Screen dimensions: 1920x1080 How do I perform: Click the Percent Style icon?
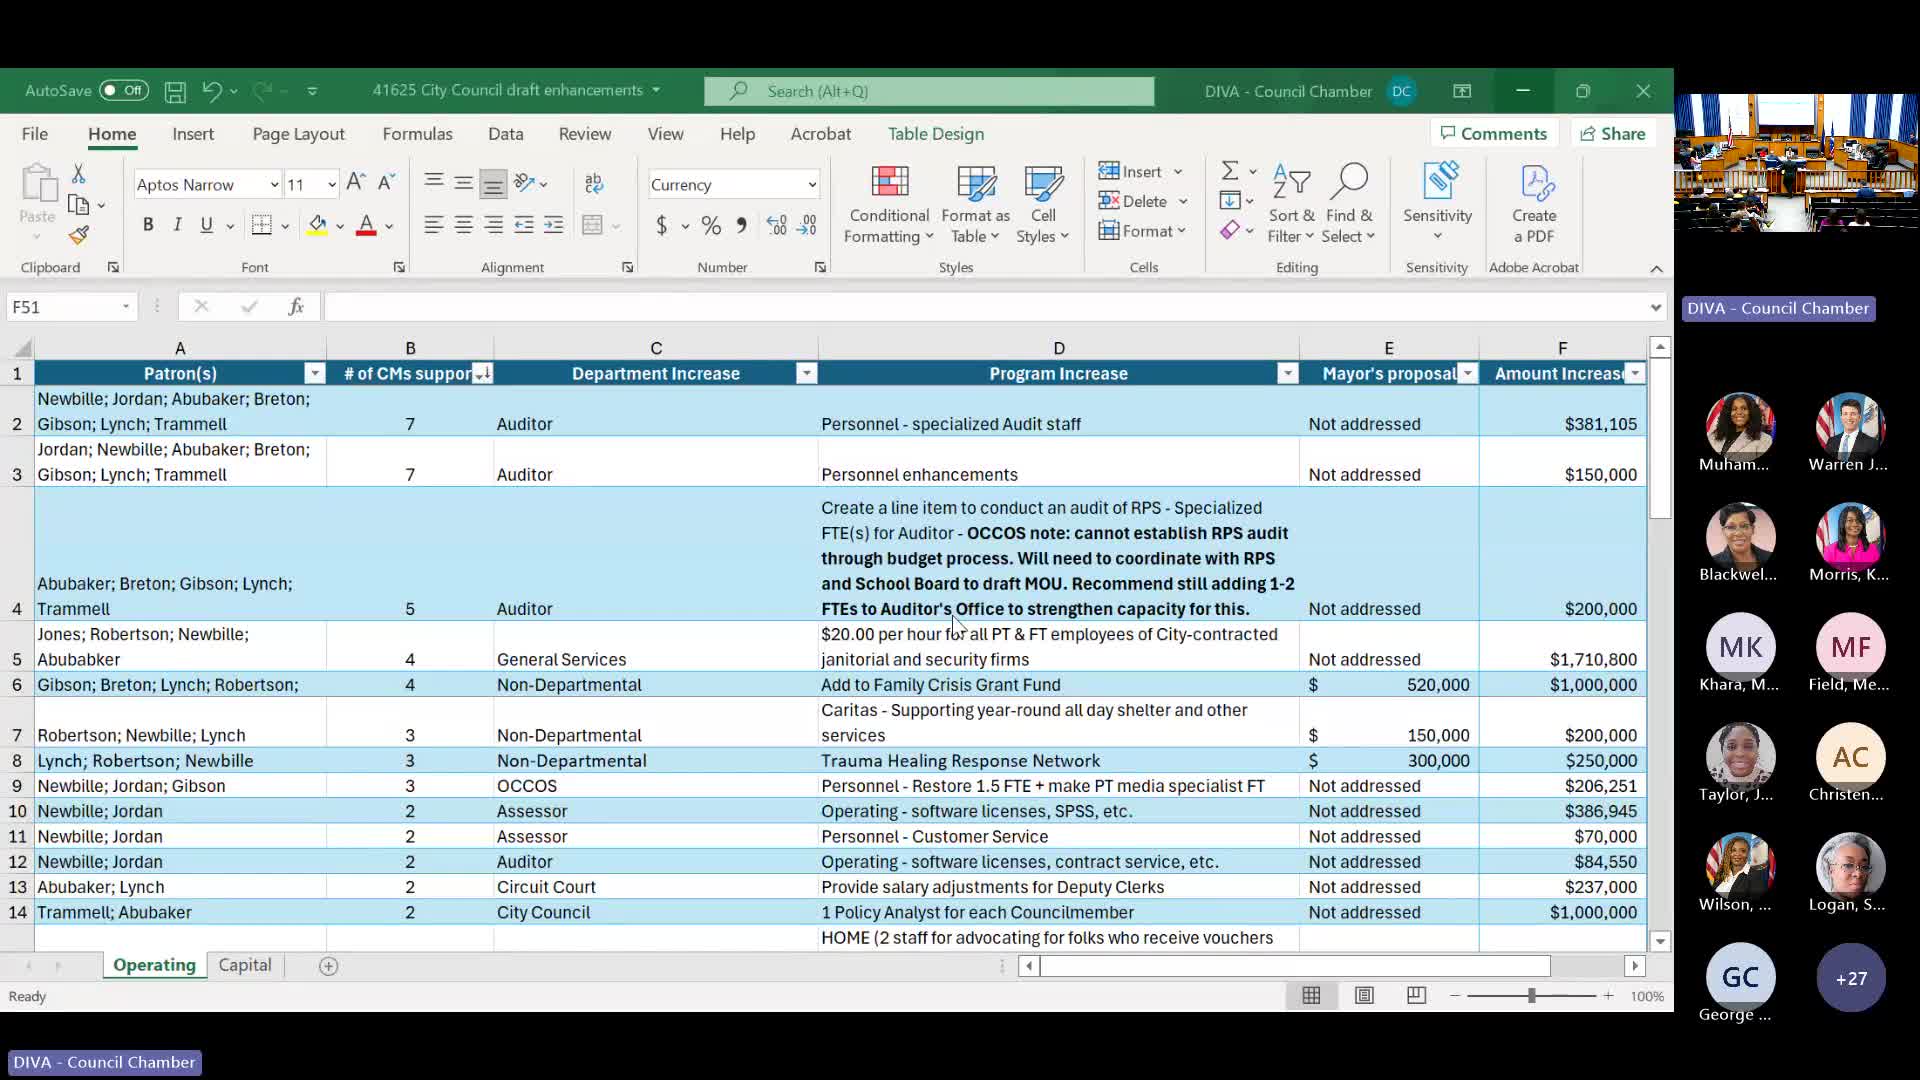(x=711, y=226)
